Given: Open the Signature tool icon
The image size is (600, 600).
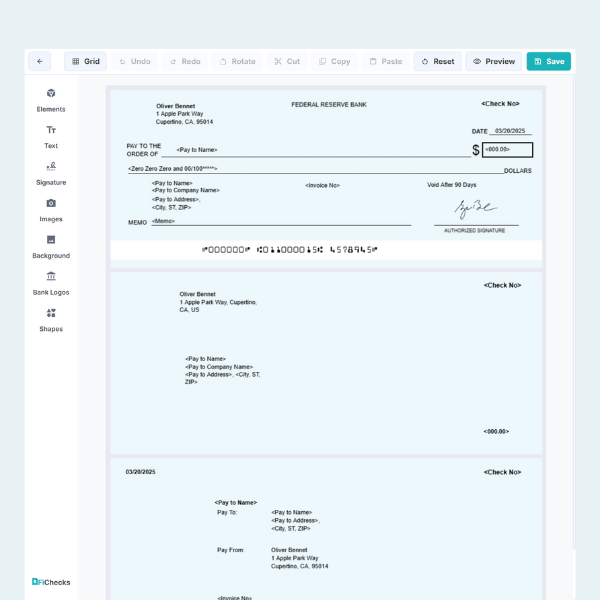Looking at the screenshot, I should [x=51, y=166].
